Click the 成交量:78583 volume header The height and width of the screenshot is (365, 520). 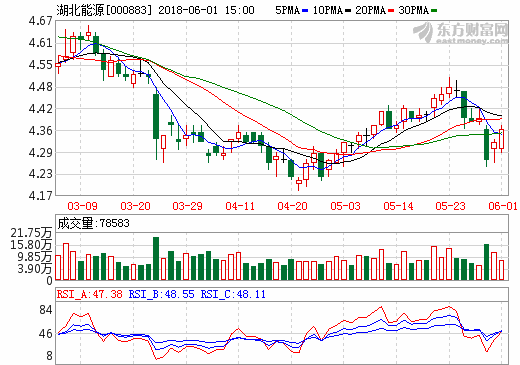93,223
